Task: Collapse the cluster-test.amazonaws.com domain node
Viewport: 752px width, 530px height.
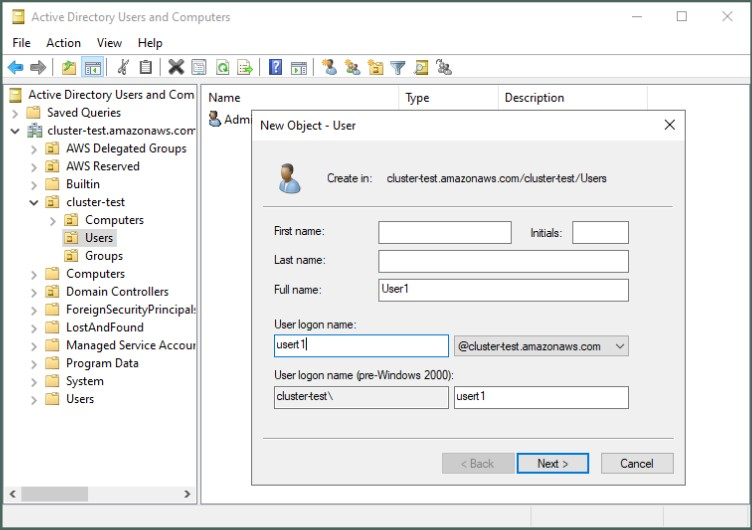Action: (15, 131)
